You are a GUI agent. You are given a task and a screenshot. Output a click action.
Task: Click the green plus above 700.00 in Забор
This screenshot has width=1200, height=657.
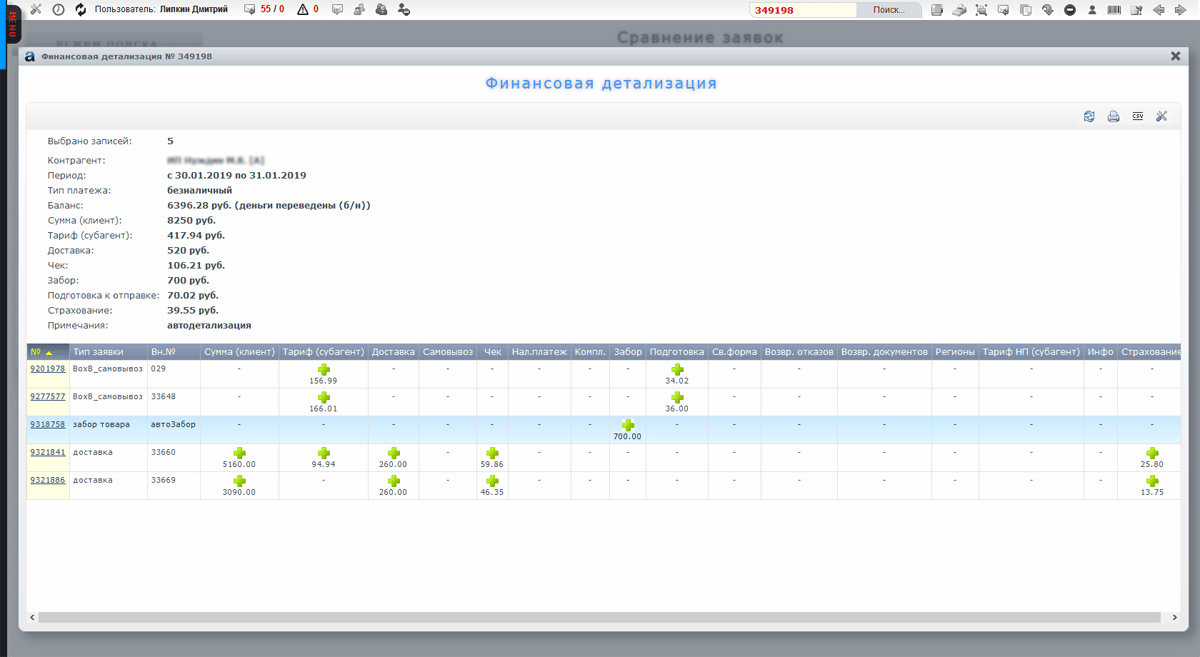pyautogui.click(x=628, y=426)
